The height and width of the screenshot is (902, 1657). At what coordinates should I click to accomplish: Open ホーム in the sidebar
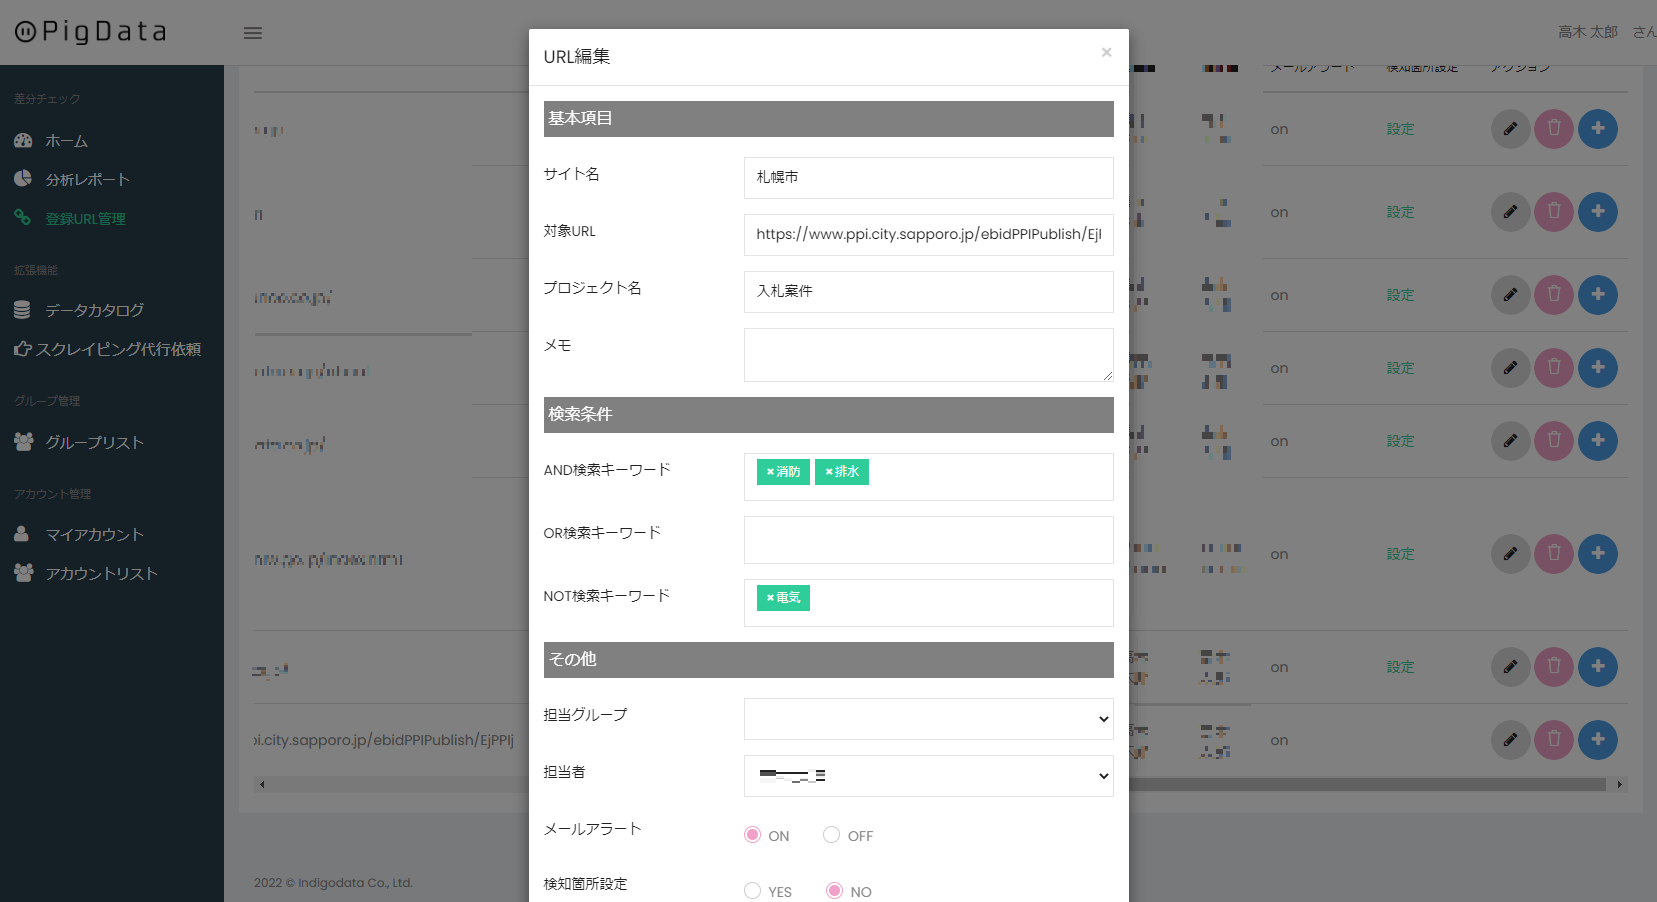pos(66,141)
